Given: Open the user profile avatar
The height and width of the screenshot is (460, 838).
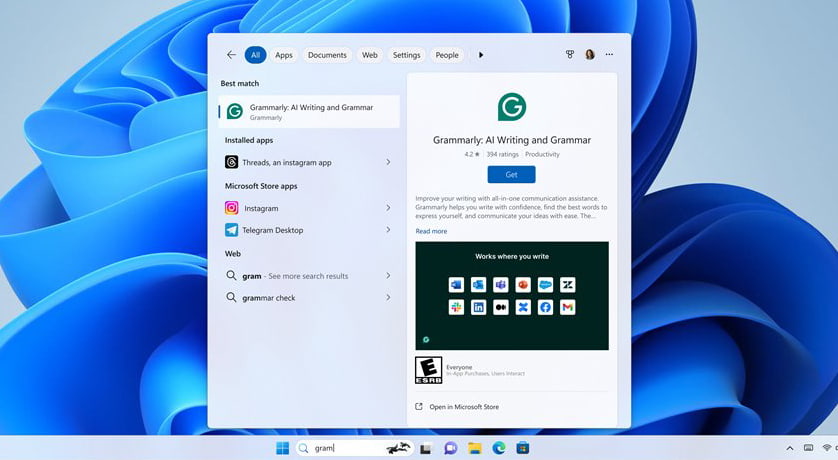Looking at the screenshot, I should click(589, 54).
